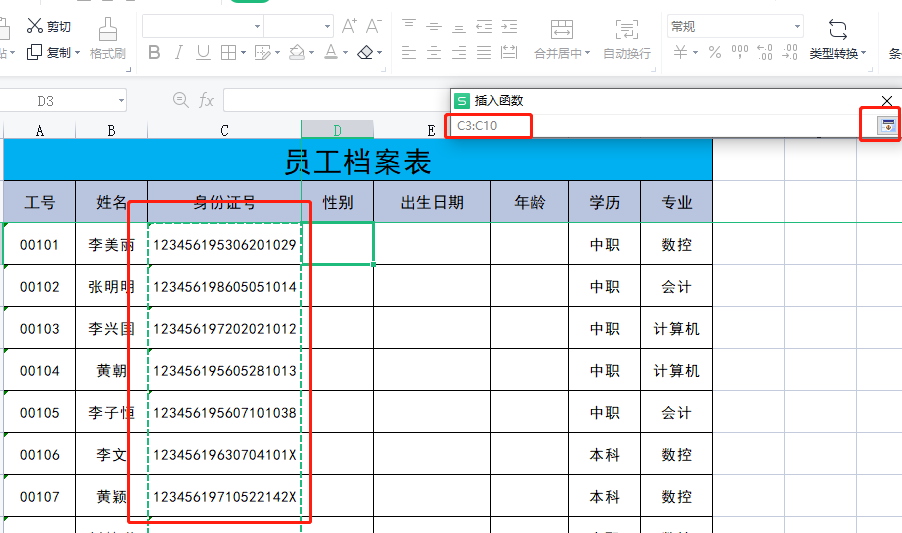Increase font size with A+ icon
The image size is (902, 533).
pyautogui.click(x=349, y=26)
